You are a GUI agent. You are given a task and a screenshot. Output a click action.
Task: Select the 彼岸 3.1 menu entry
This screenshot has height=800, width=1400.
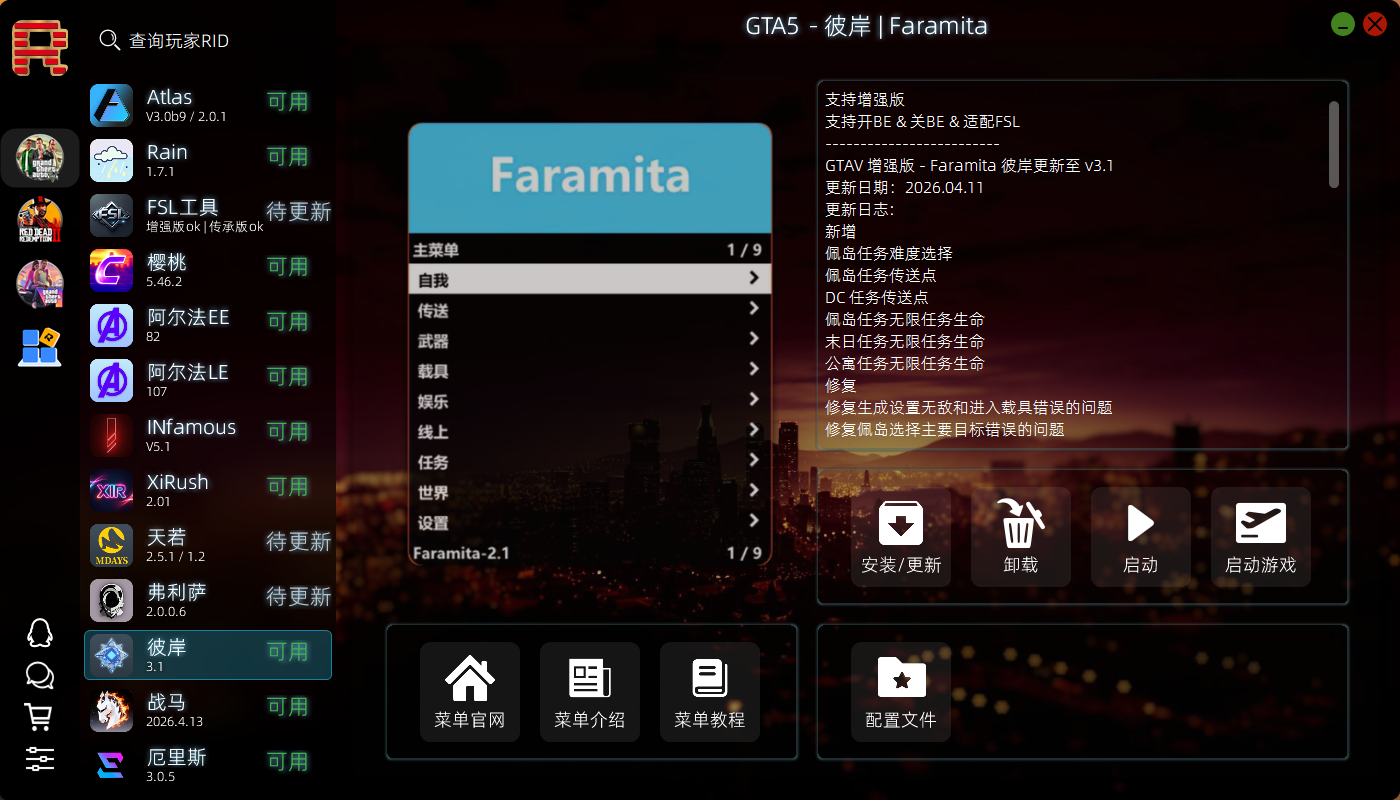pos(208,655)
